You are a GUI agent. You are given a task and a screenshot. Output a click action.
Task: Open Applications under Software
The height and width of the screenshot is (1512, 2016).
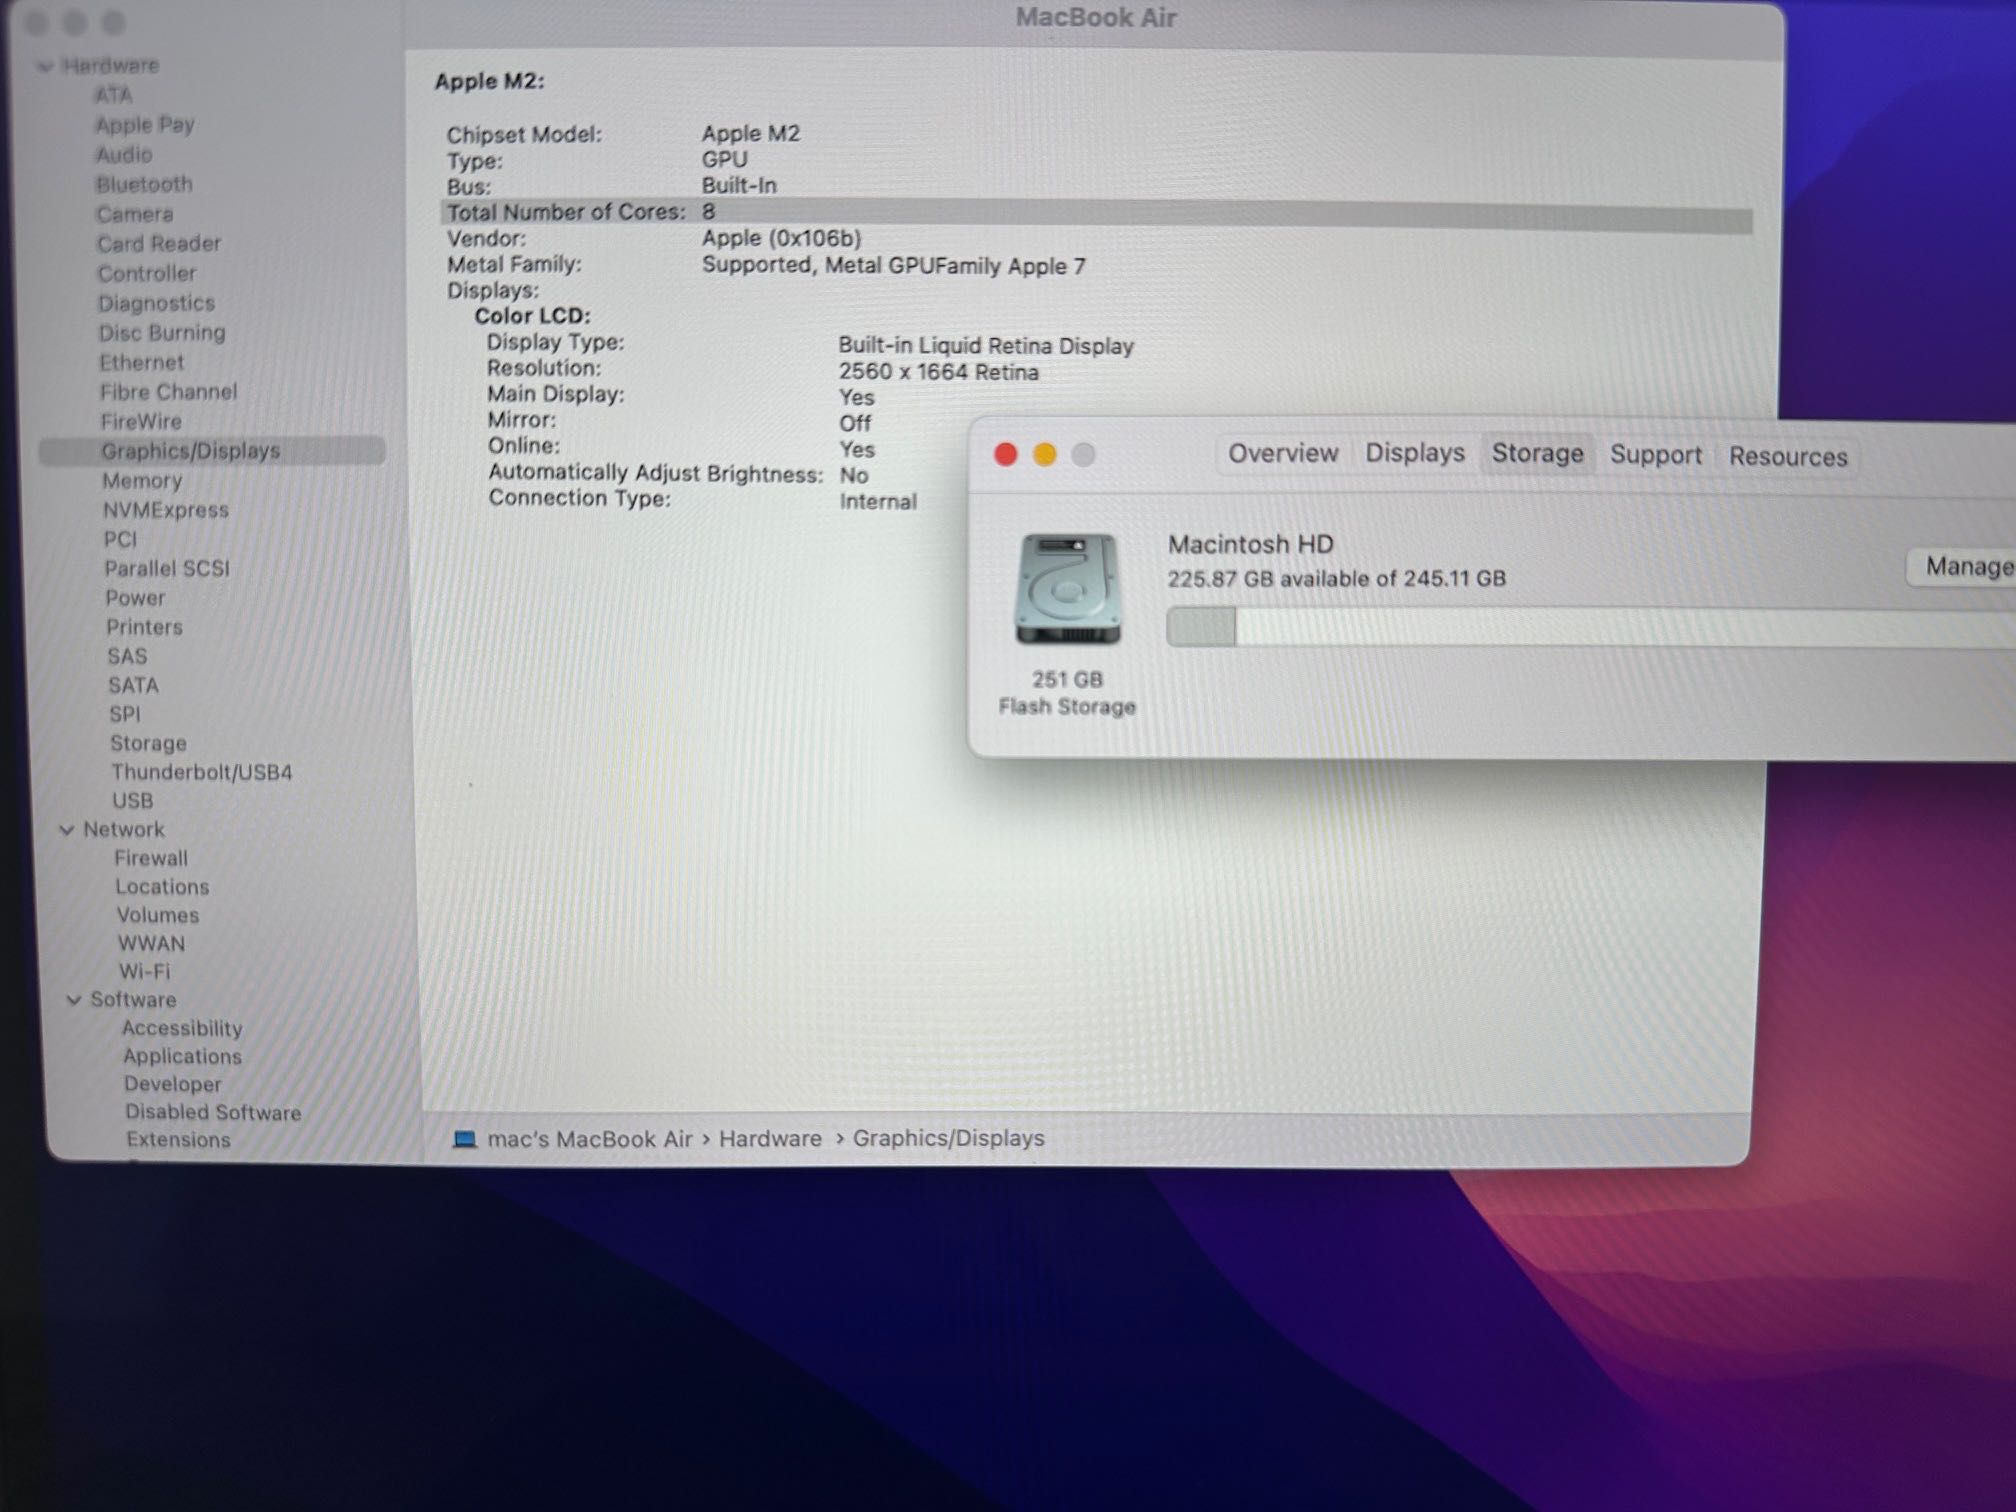pyautogui.click(x=182, y=1057)
